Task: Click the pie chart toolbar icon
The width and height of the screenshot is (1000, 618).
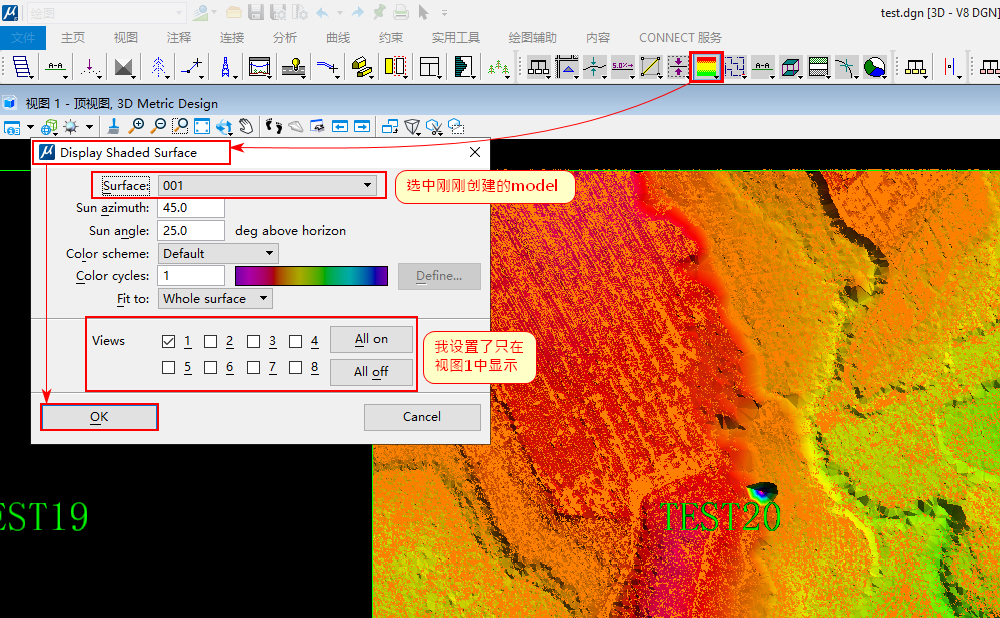Action: pos(874,67)
